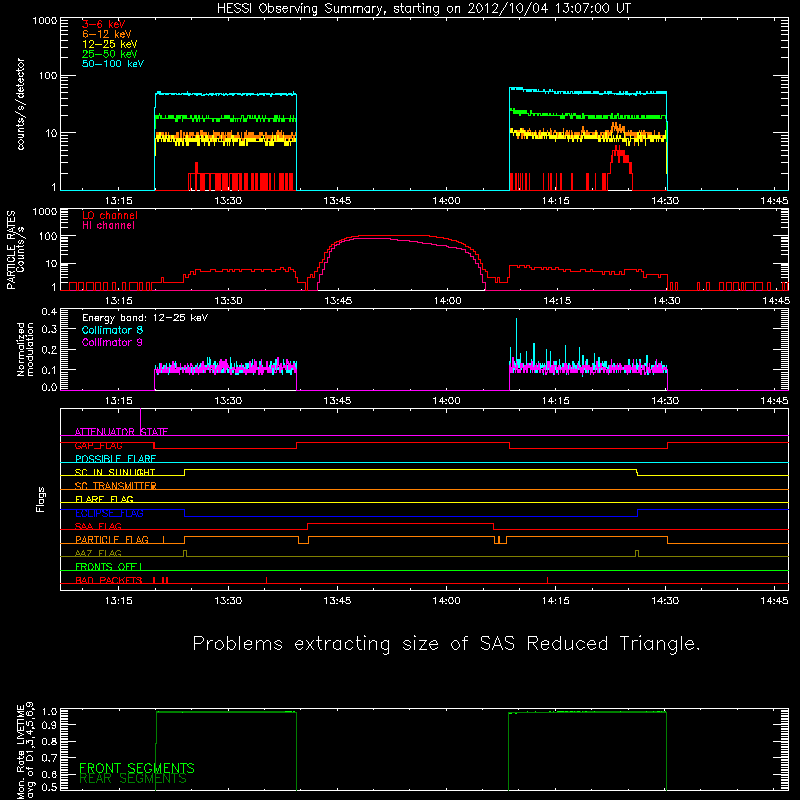
Task: Click the PARTICLE RATES Counts/s axis label
Action: [x=15, y=250]
